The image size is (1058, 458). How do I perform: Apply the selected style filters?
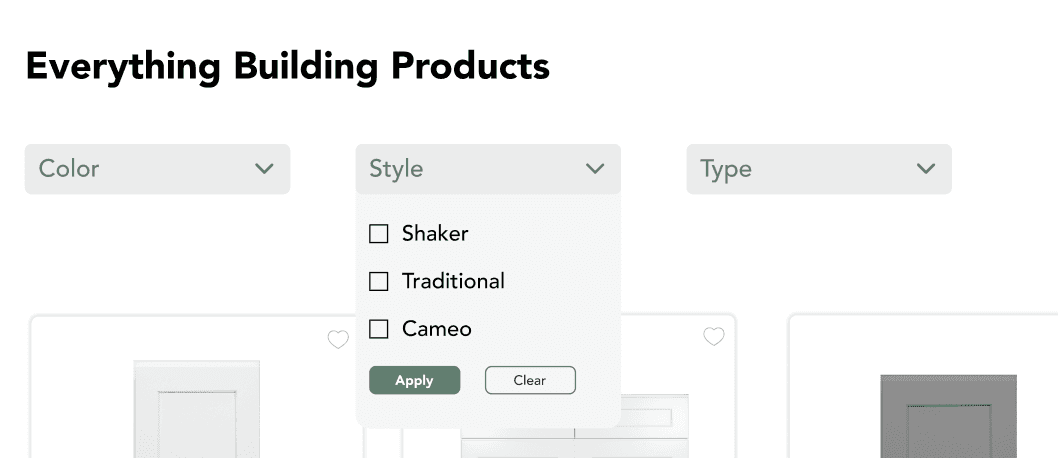[414, 380]
